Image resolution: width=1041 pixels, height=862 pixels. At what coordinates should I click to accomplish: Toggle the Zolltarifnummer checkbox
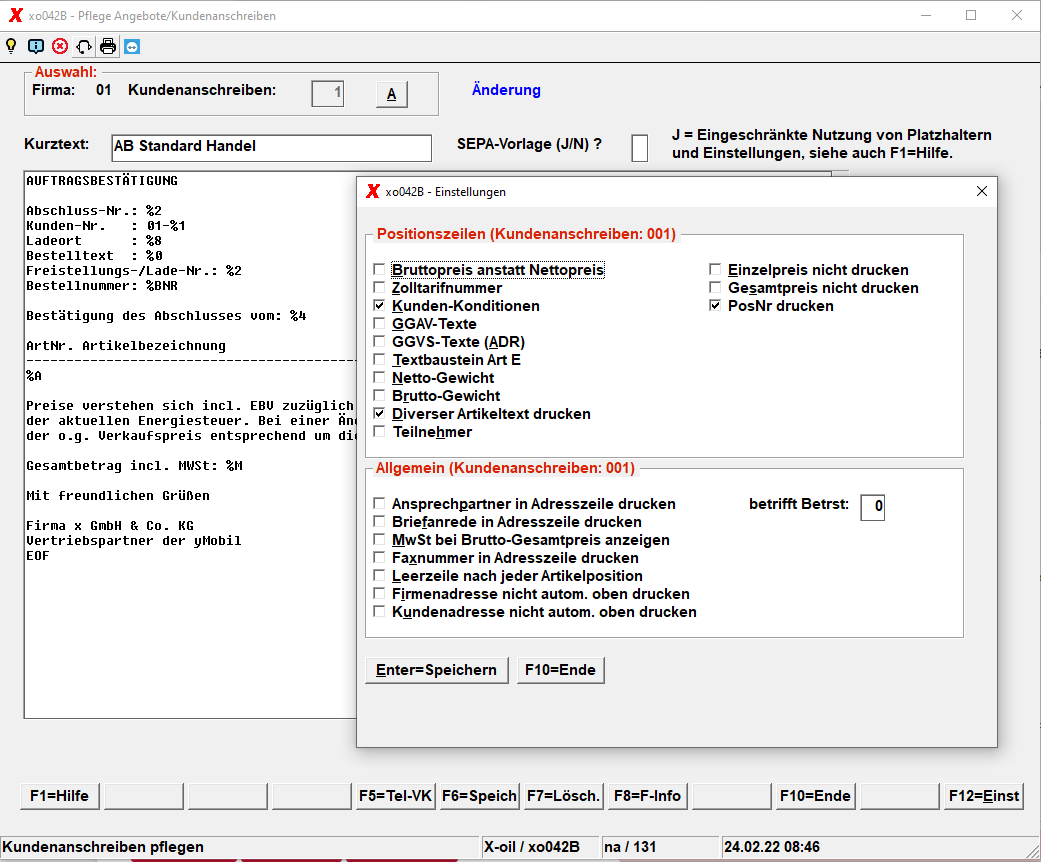pyautogui.click(x=379, y=288)
